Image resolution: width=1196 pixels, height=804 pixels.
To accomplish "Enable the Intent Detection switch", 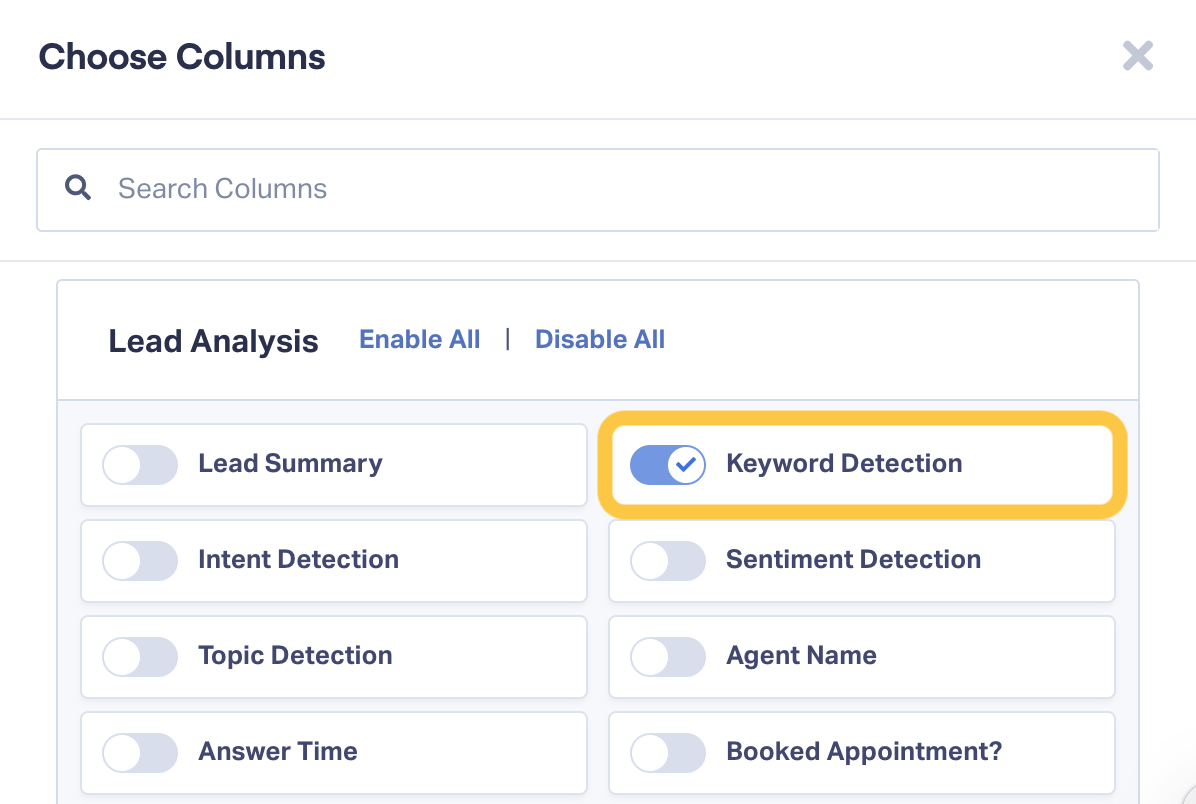I will [140, 561].
